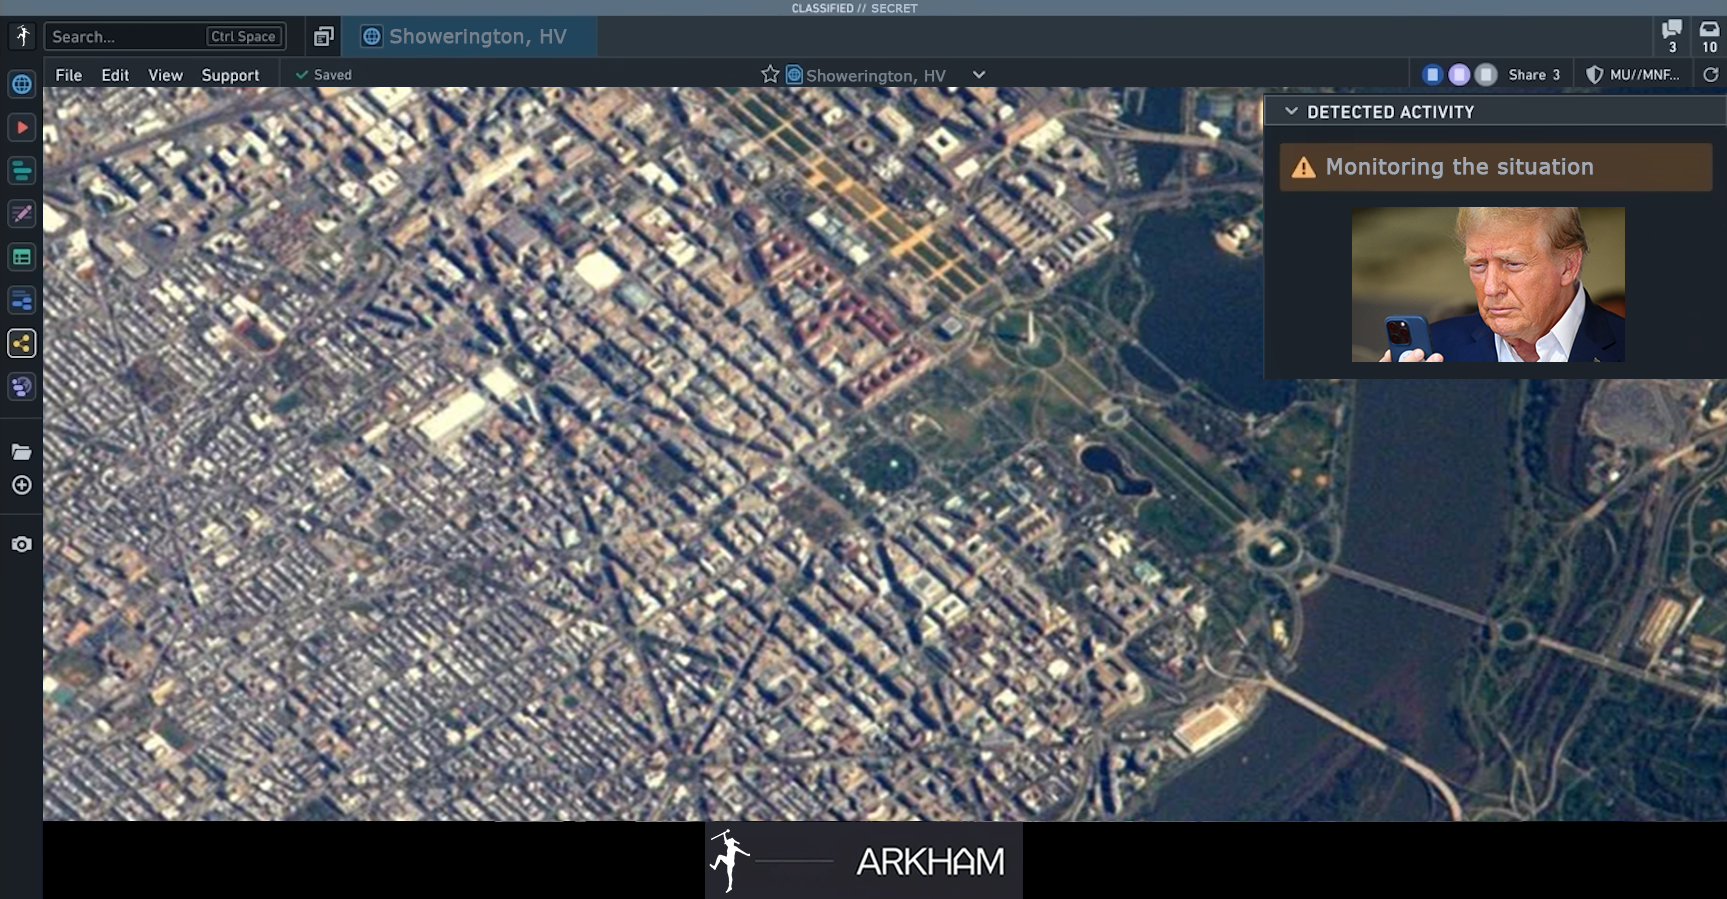Open the Support menu

pos(230,75)
